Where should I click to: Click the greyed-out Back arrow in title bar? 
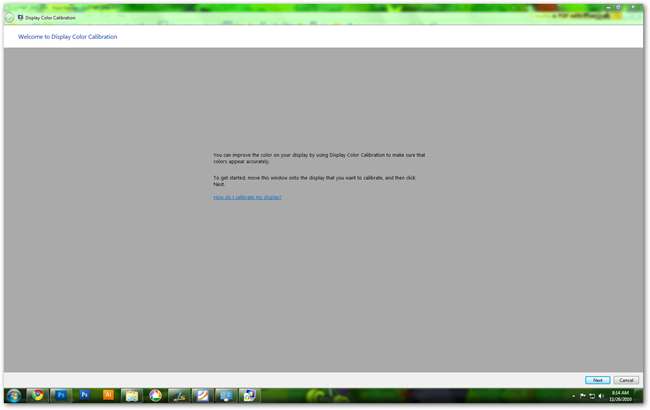coord(9,18)
